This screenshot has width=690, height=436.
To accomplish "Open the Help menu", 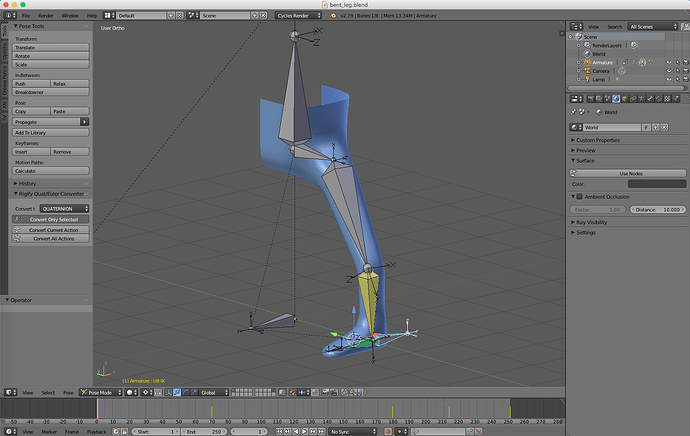I will coord(92,15).
